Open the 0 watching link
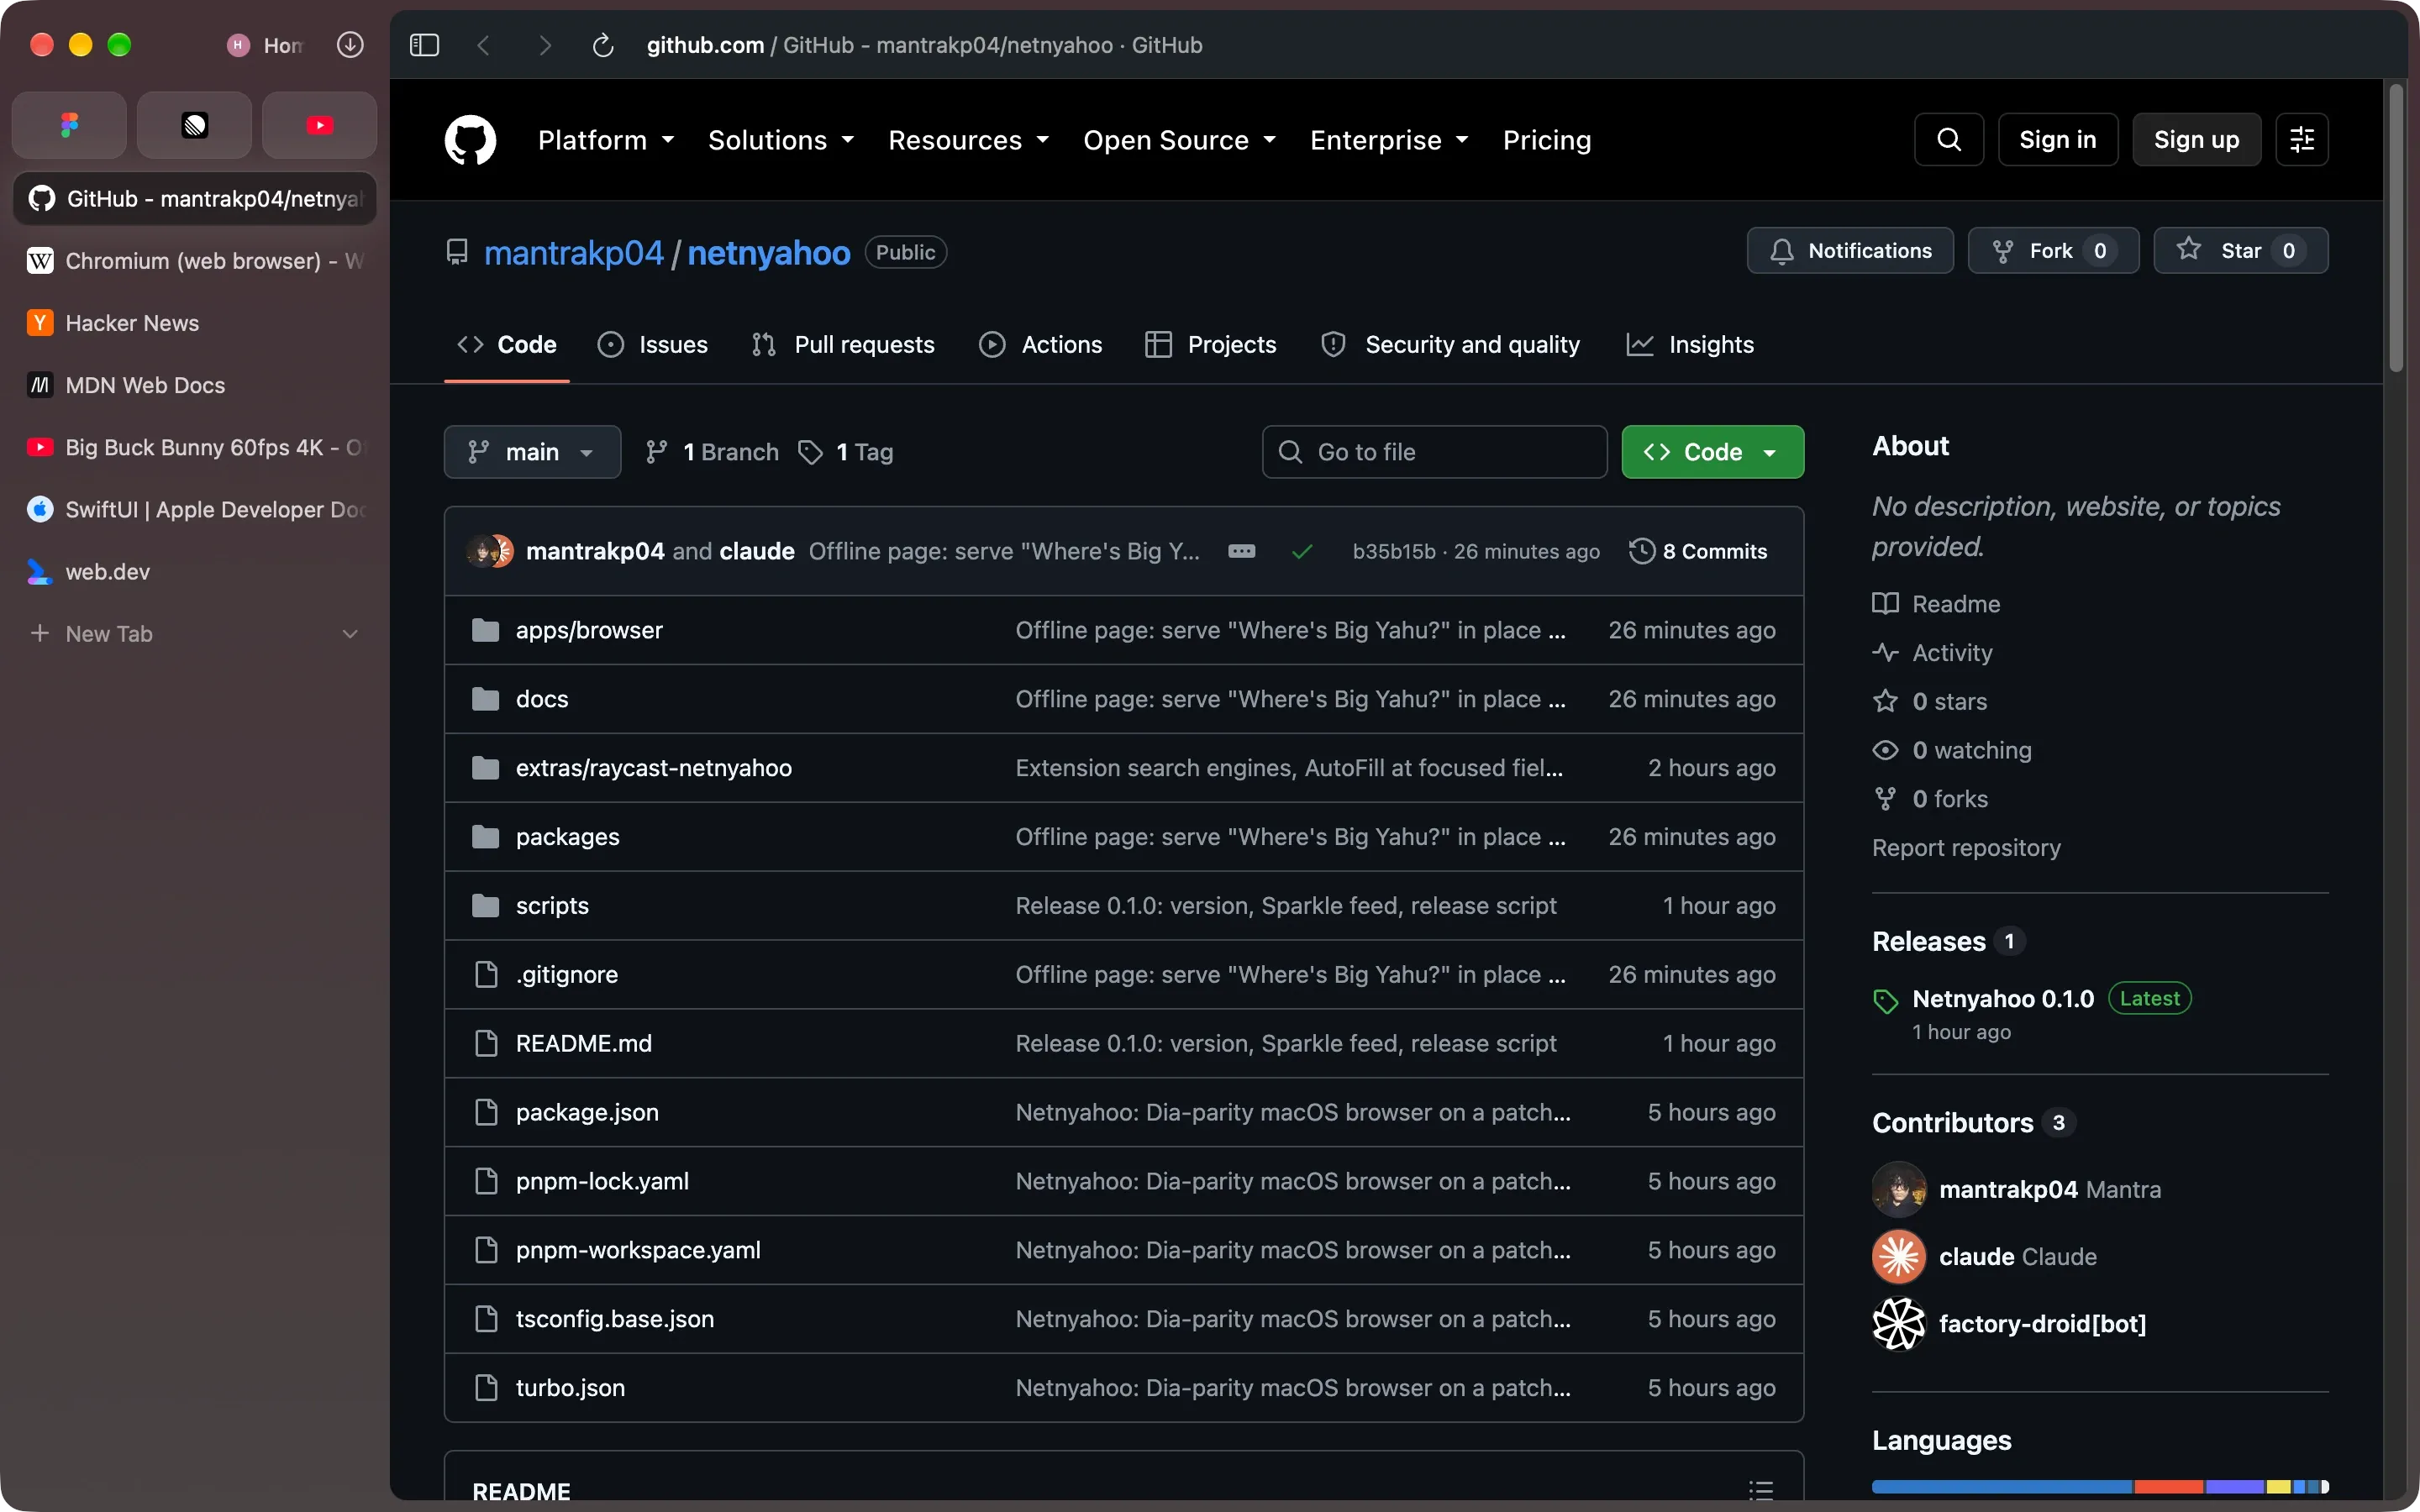Screen dimensions: 2420x1512 click(1952, 750)
